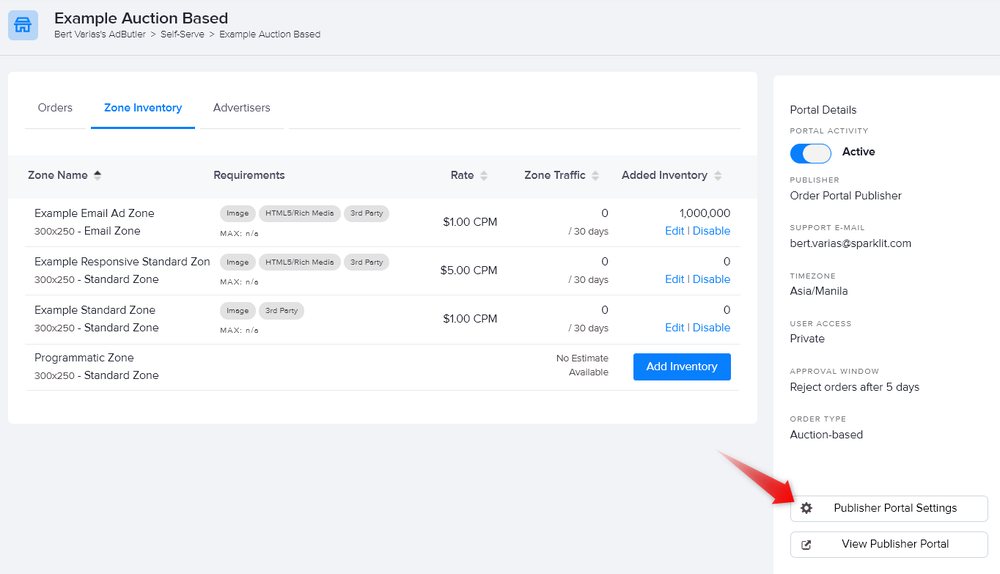Click the Rate column sort arrows
This screenshot has height=574, width=1000.
pos(484,176)
